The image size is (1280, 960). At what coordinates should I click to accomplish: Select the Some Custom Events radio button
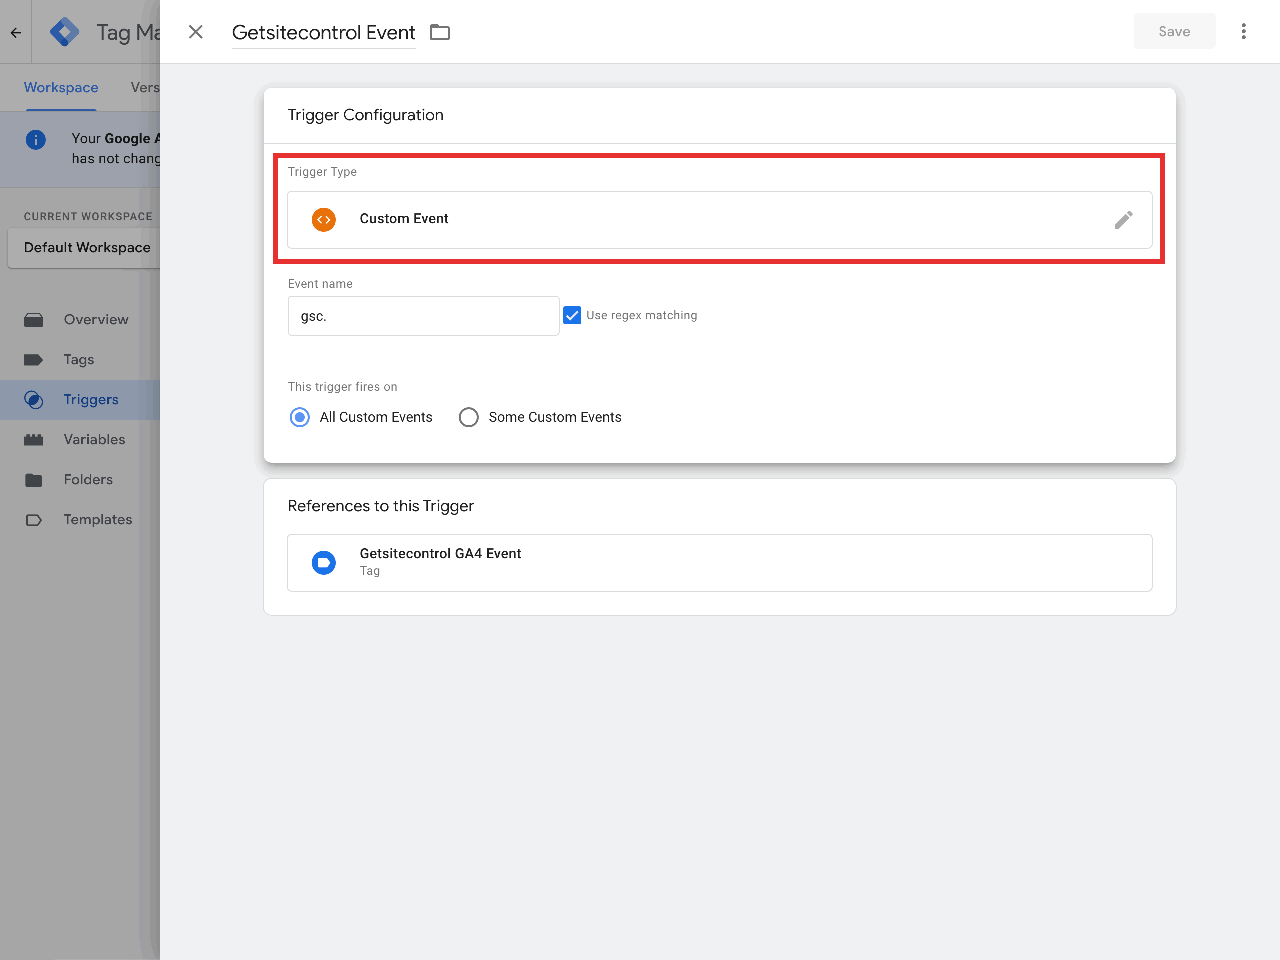[469, 417]
